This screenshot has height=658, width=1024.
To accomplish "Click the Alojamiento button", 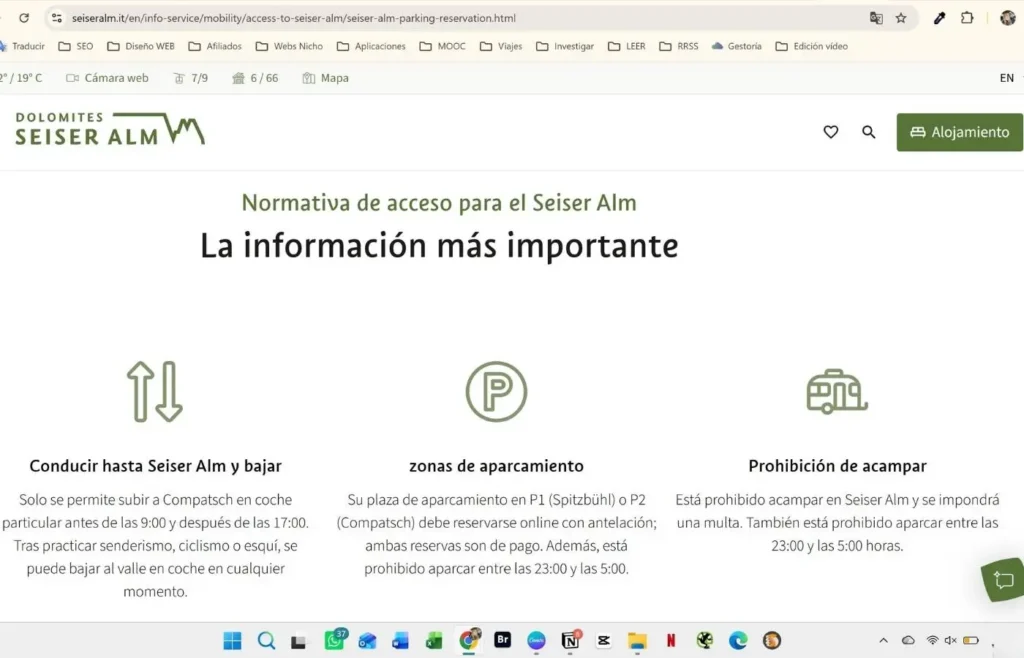I will [959, 132].
